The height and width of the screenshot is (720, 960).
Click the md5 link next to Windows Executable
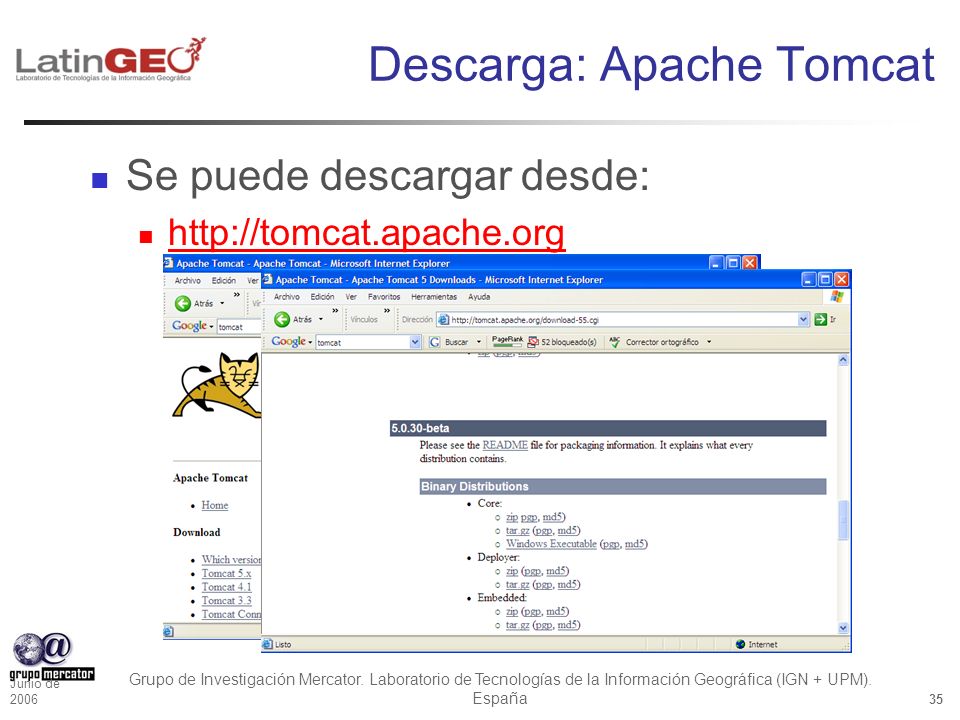pos(634,544)
